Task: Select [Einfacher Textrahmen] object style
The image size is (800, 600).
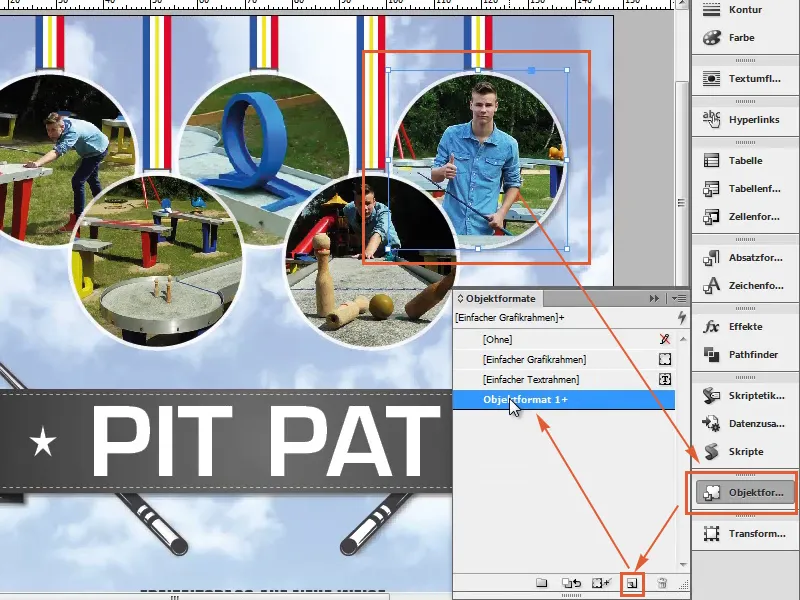Action: point(564,380)
